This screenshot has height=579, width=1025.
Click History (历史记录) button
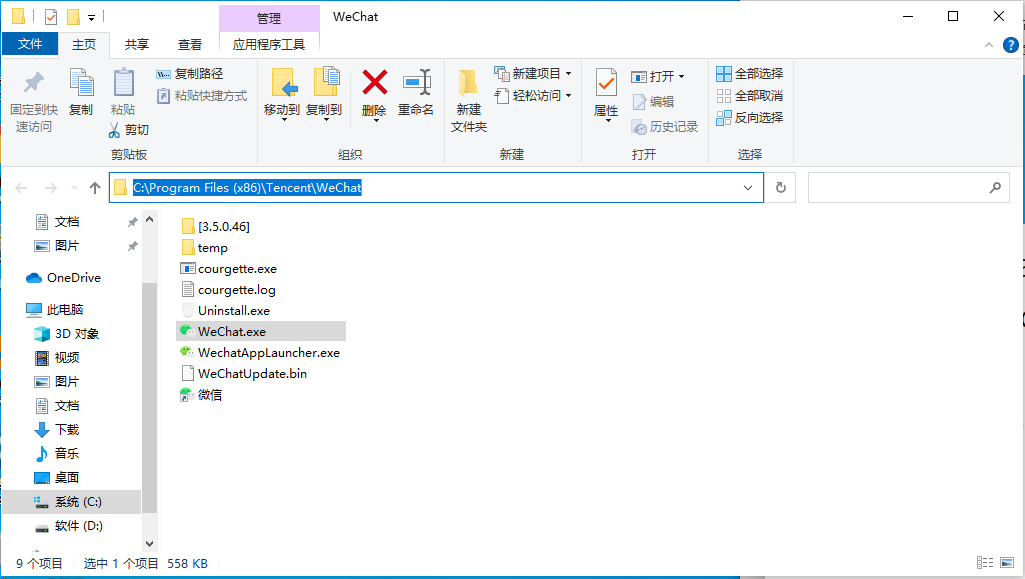664,127
